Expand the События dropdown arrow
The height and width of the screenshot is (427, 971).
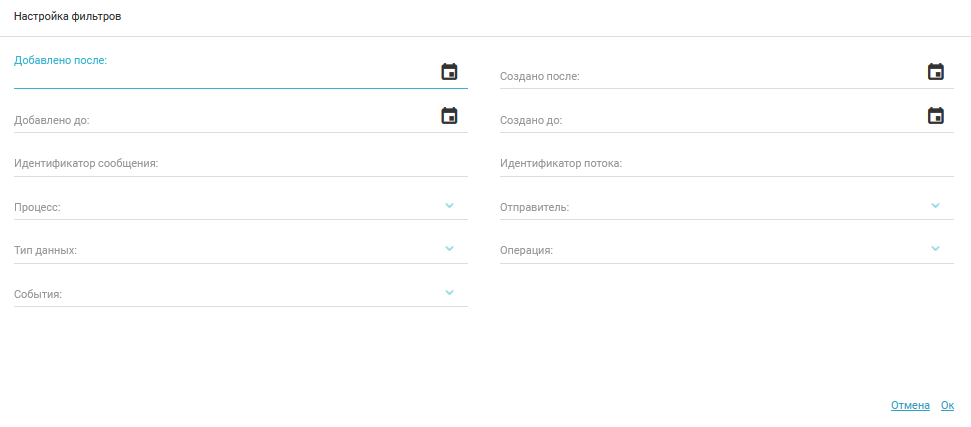click(449, 292)
